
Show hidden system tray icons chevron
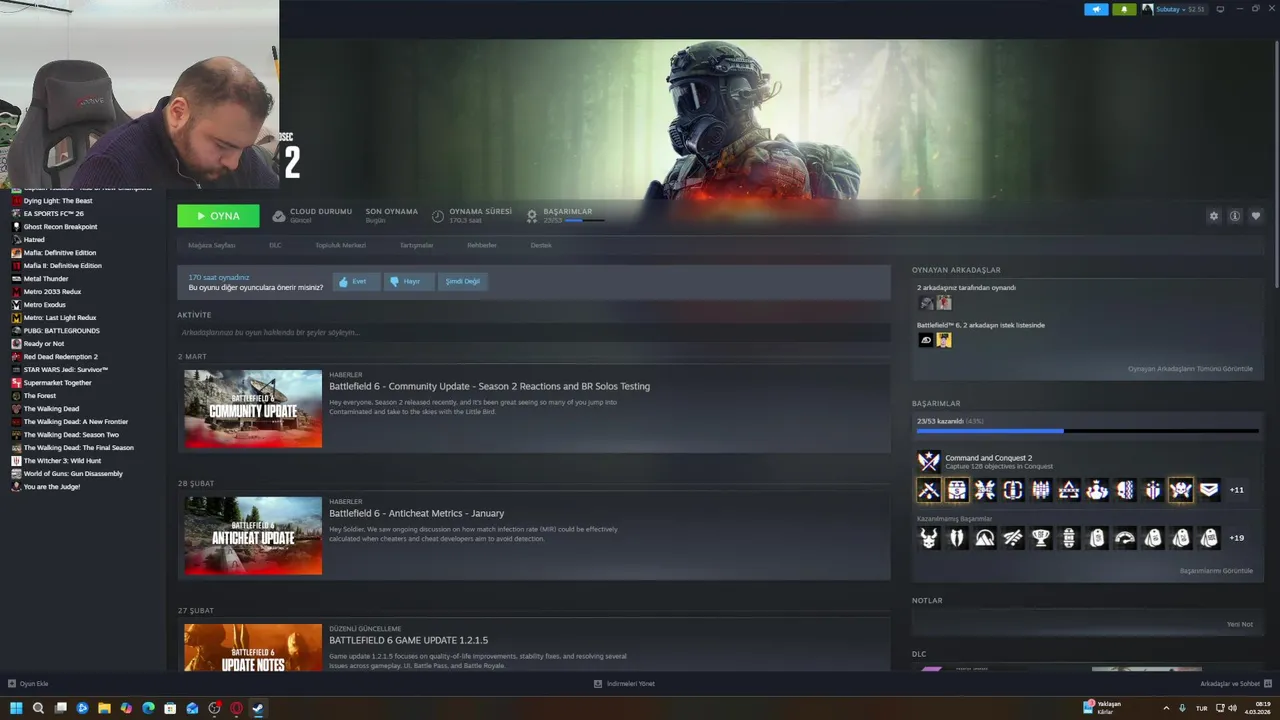pos(1166,708)
